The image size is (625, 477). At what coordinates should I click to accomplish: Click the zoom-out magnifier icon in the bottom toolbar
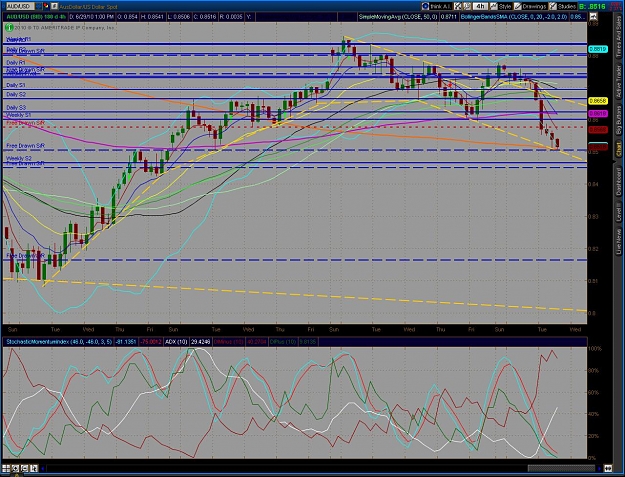[x=24, y=468]
